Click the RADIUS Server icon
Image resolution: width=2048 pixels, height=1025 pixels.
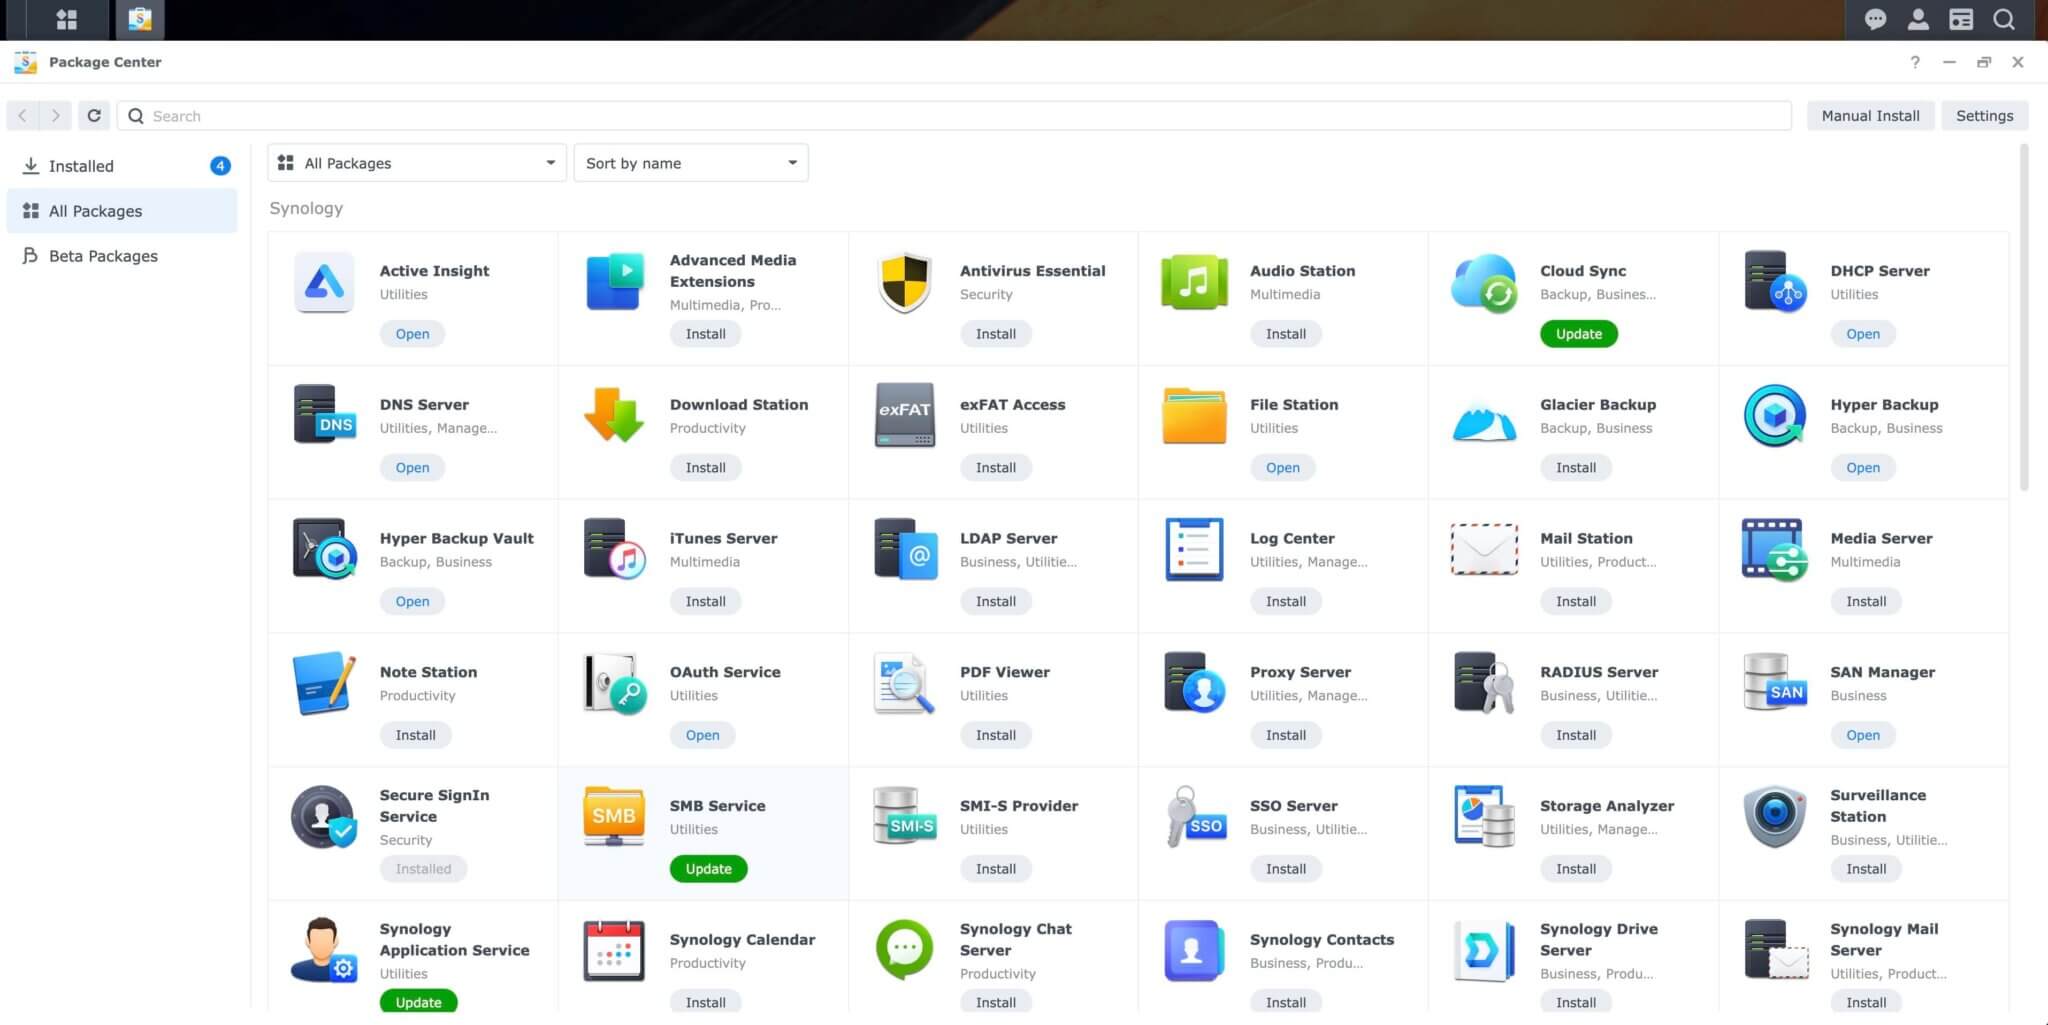(1484, 683)
